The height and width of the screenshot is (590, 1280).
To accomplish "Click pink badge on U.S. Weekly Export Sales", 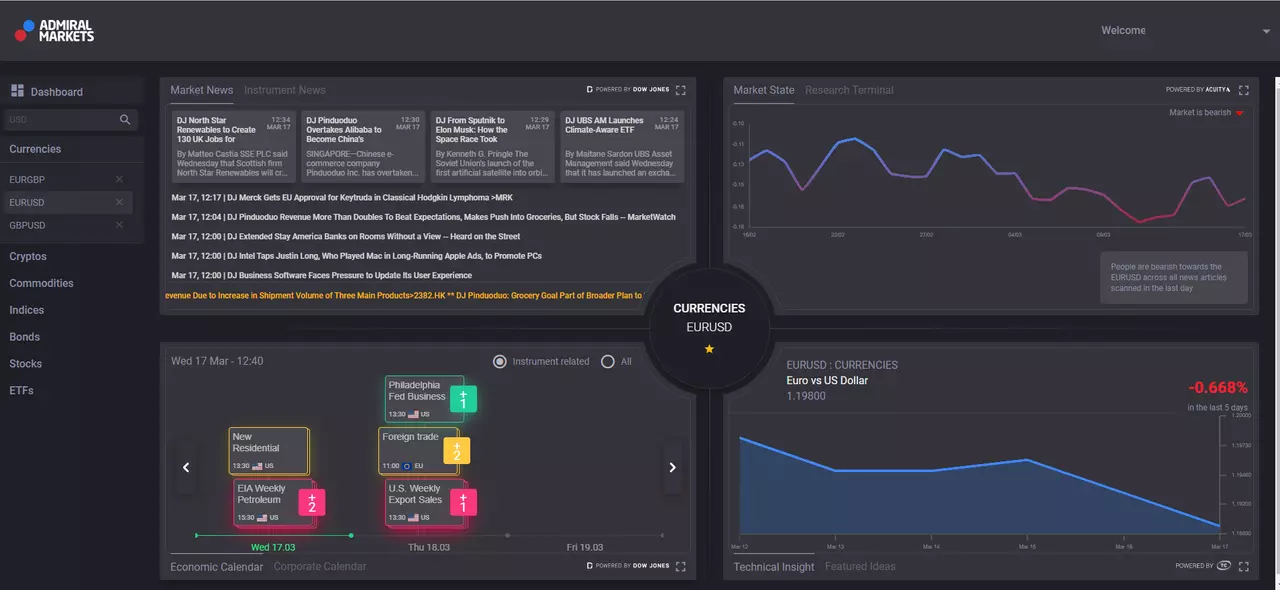I will tap(463, 502).
